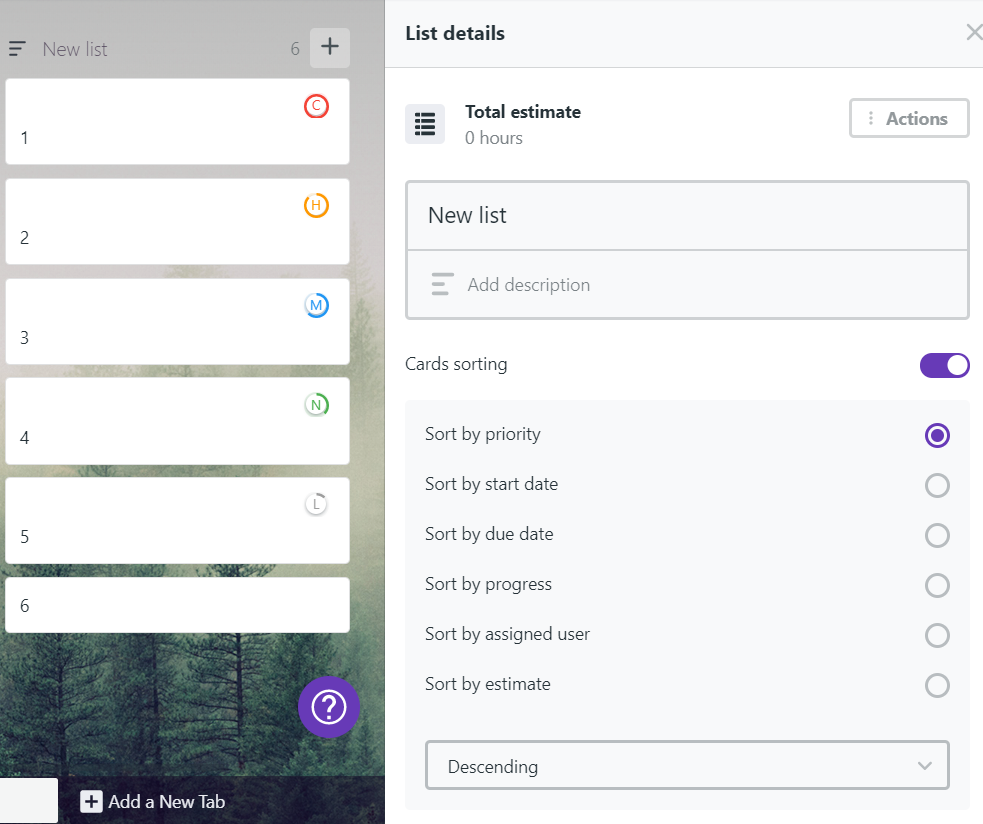
Task: Click the Total estimate list icon
Action: 424,124
